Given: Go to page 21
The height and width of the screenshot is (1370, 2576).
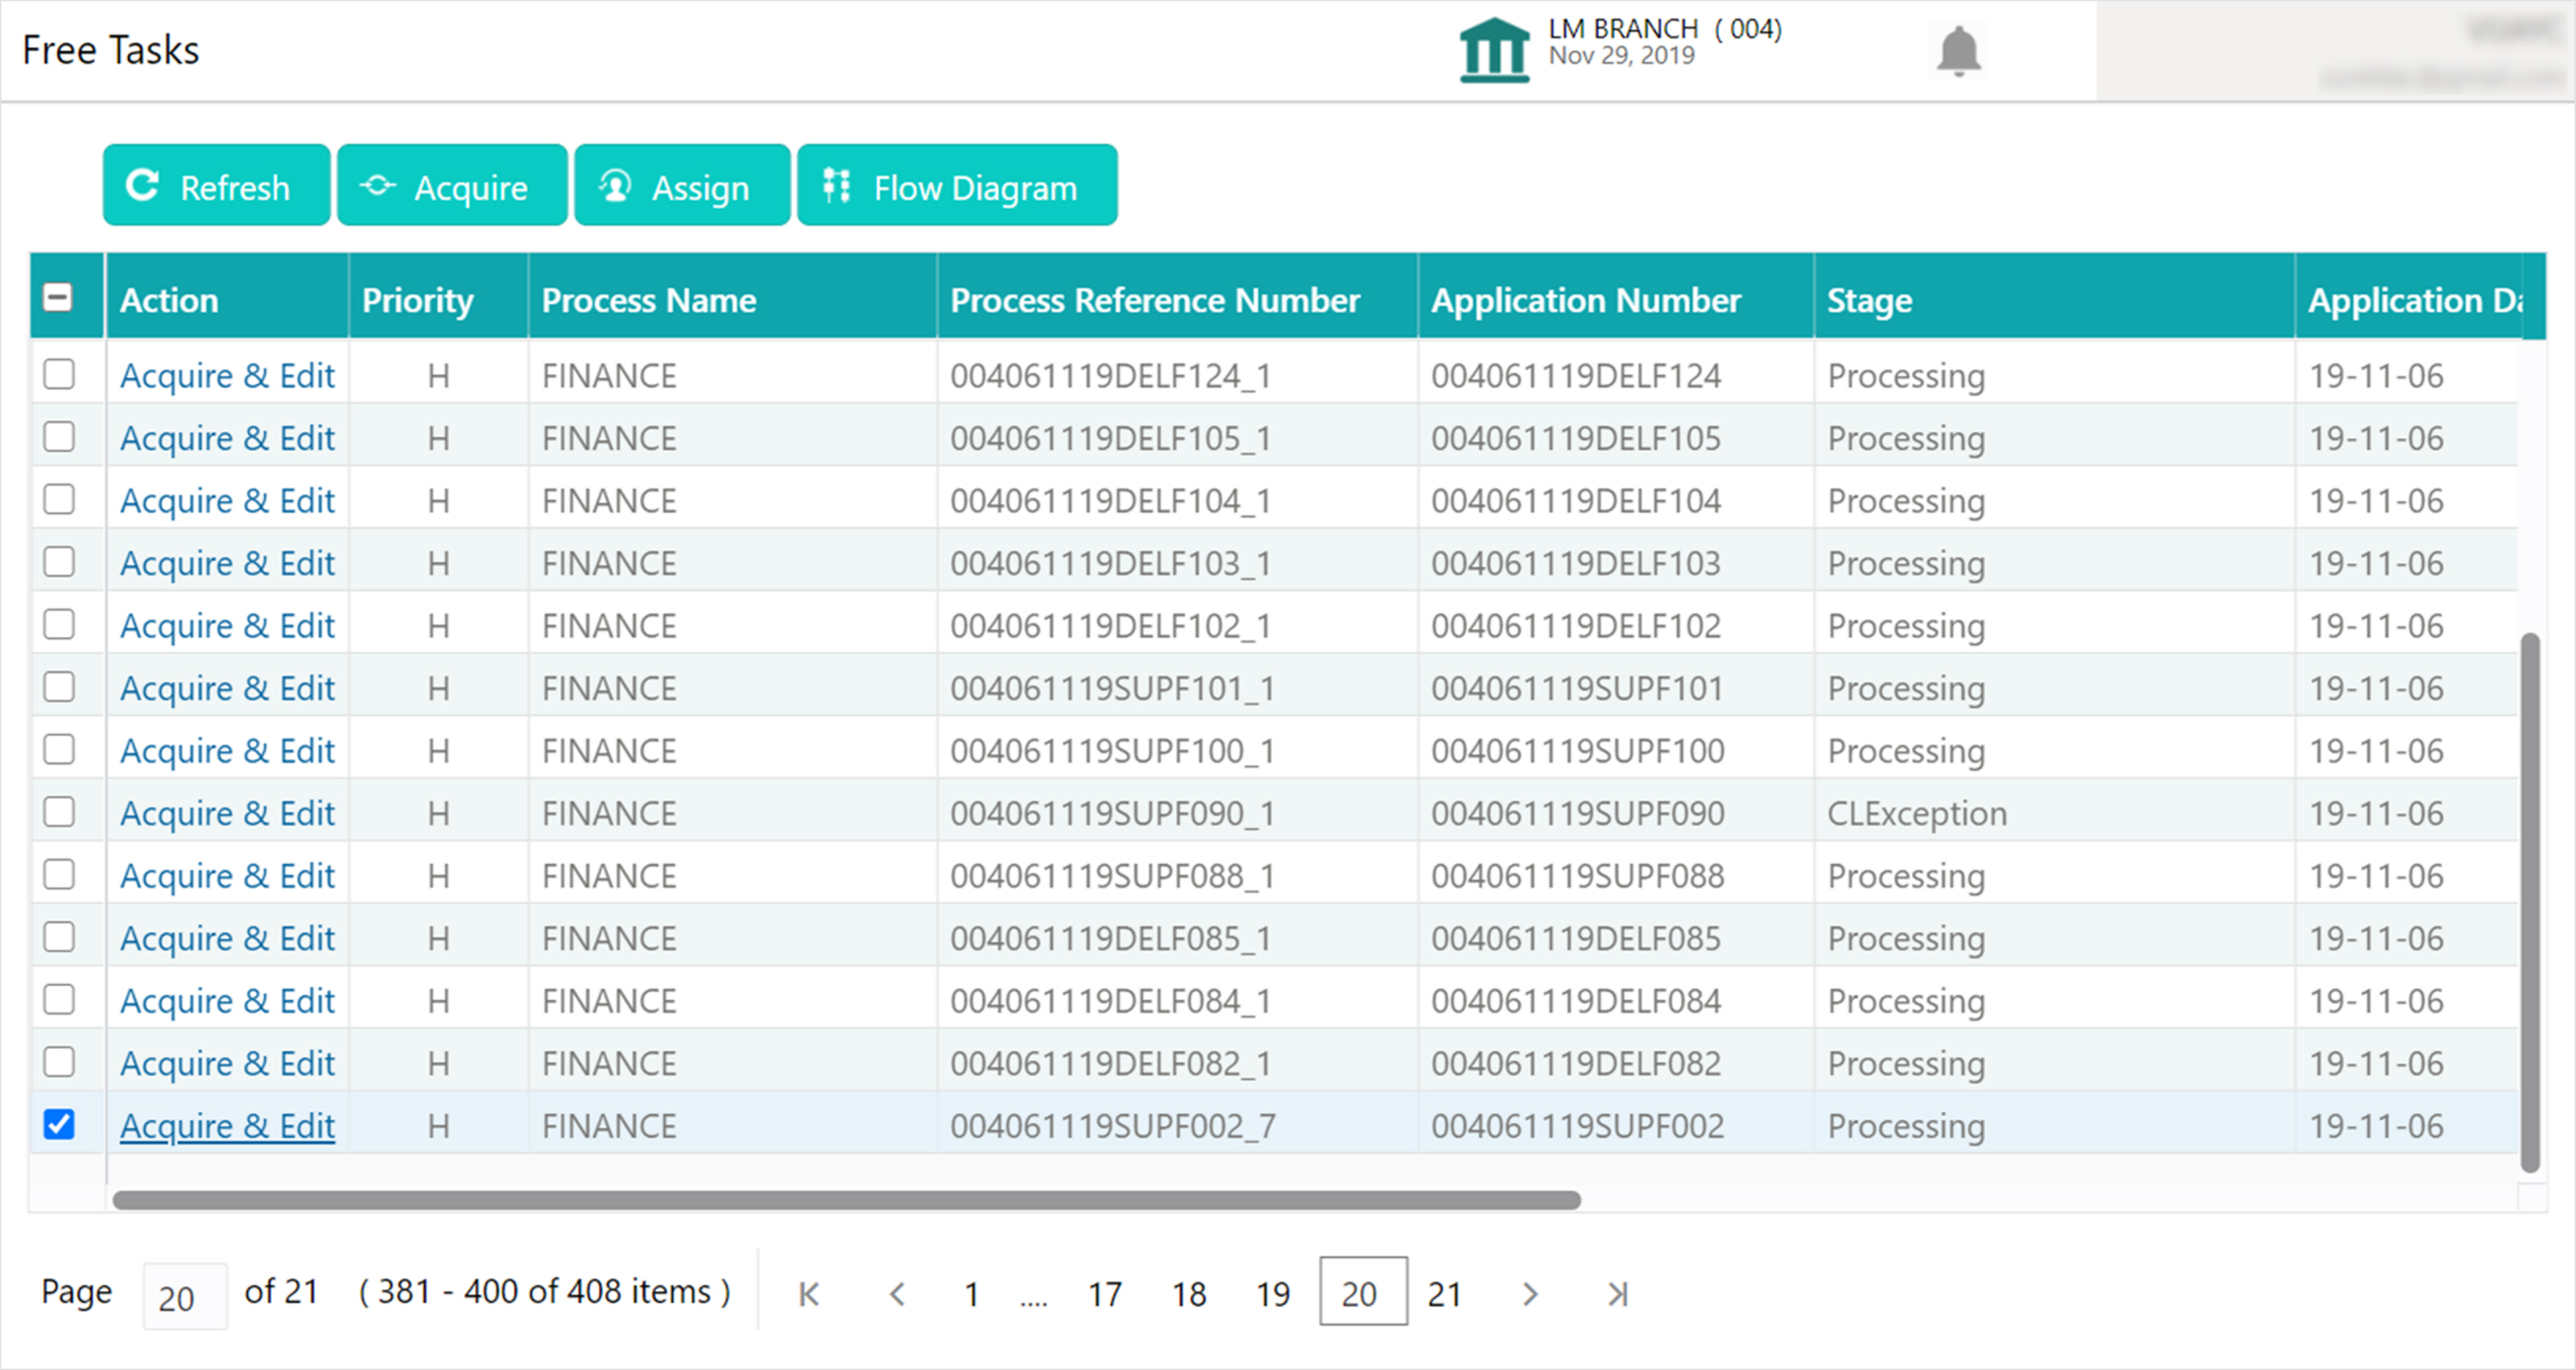Looking at the screenshot, I should pyautogui.click(x=1444, y=1294).
